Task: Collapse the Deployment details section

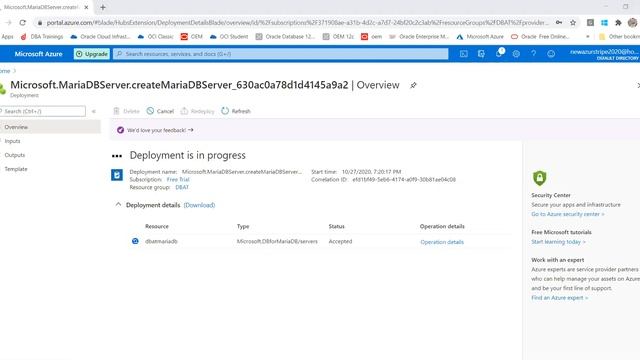Action: click(x=118, y=204)
